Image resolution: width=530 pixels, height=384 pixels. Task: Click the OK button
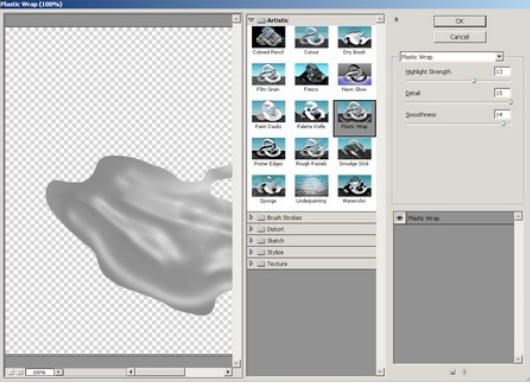tap(460, 21)
